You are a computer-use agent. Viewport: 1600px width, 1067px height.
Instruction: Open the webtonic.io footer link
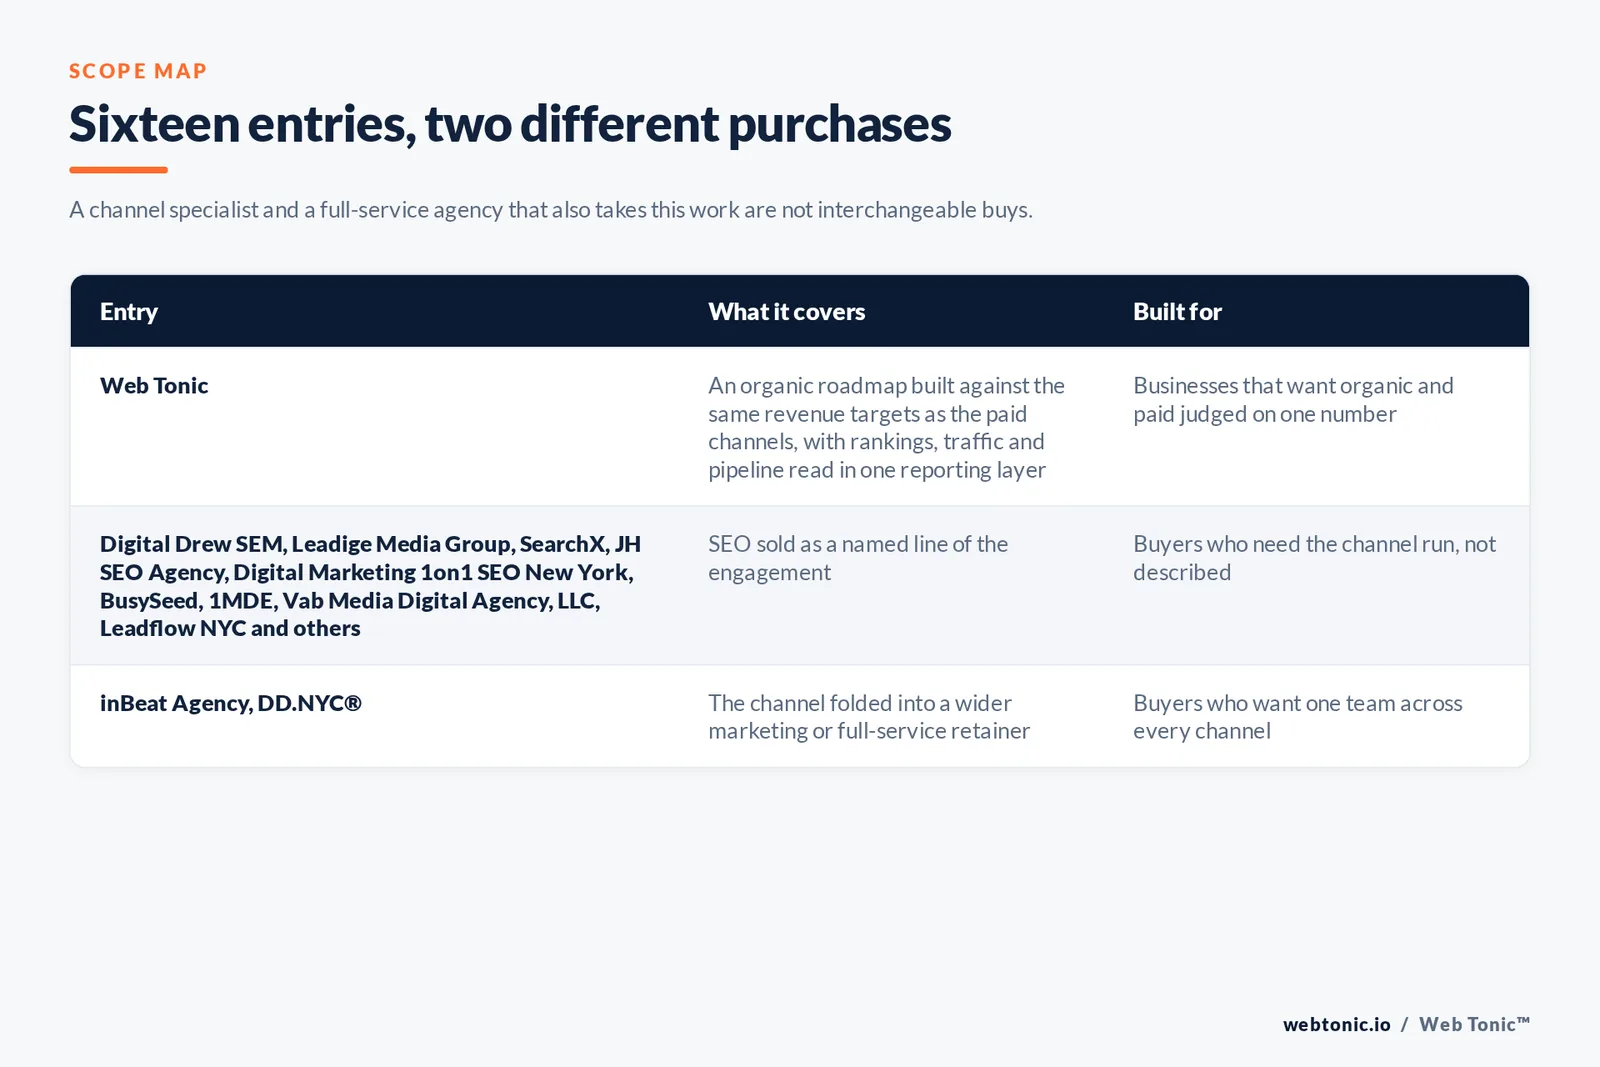[x=1337, y=1024]
